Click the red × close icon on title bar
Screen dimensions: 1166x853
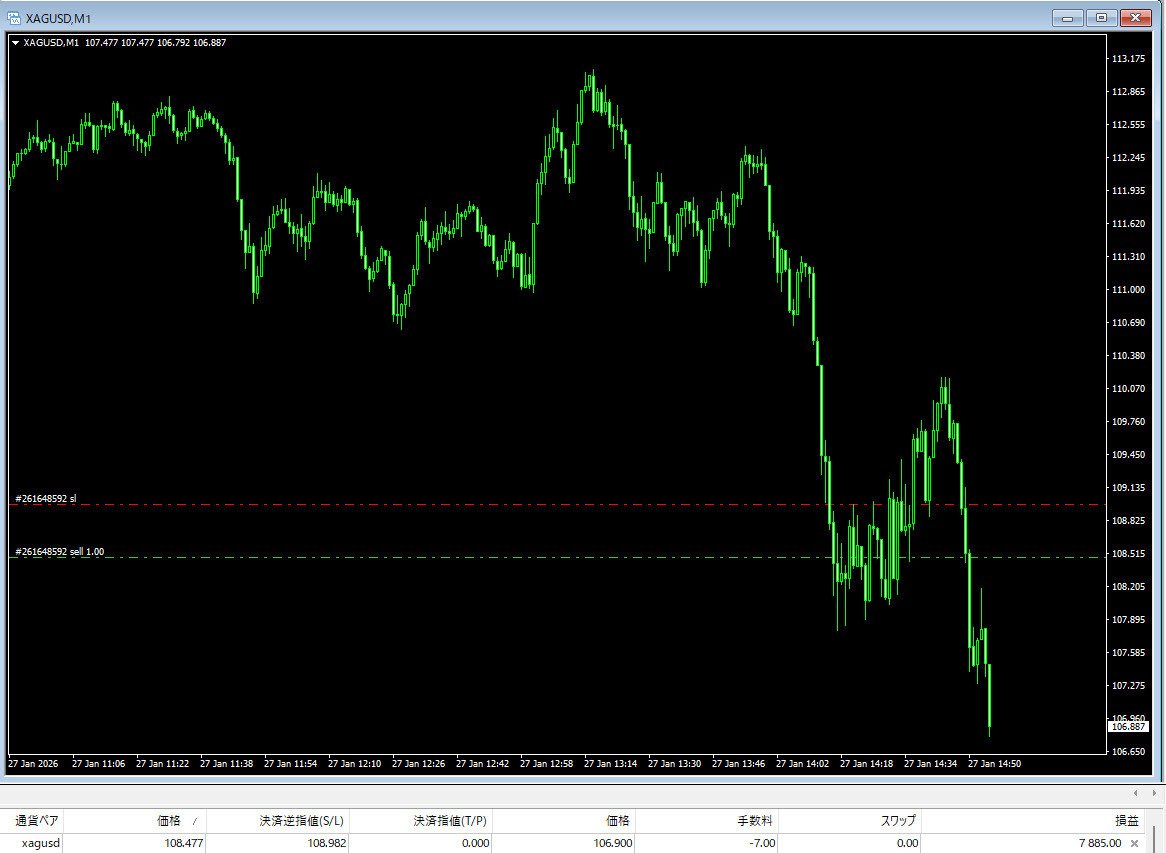(x=1136, y=17)
